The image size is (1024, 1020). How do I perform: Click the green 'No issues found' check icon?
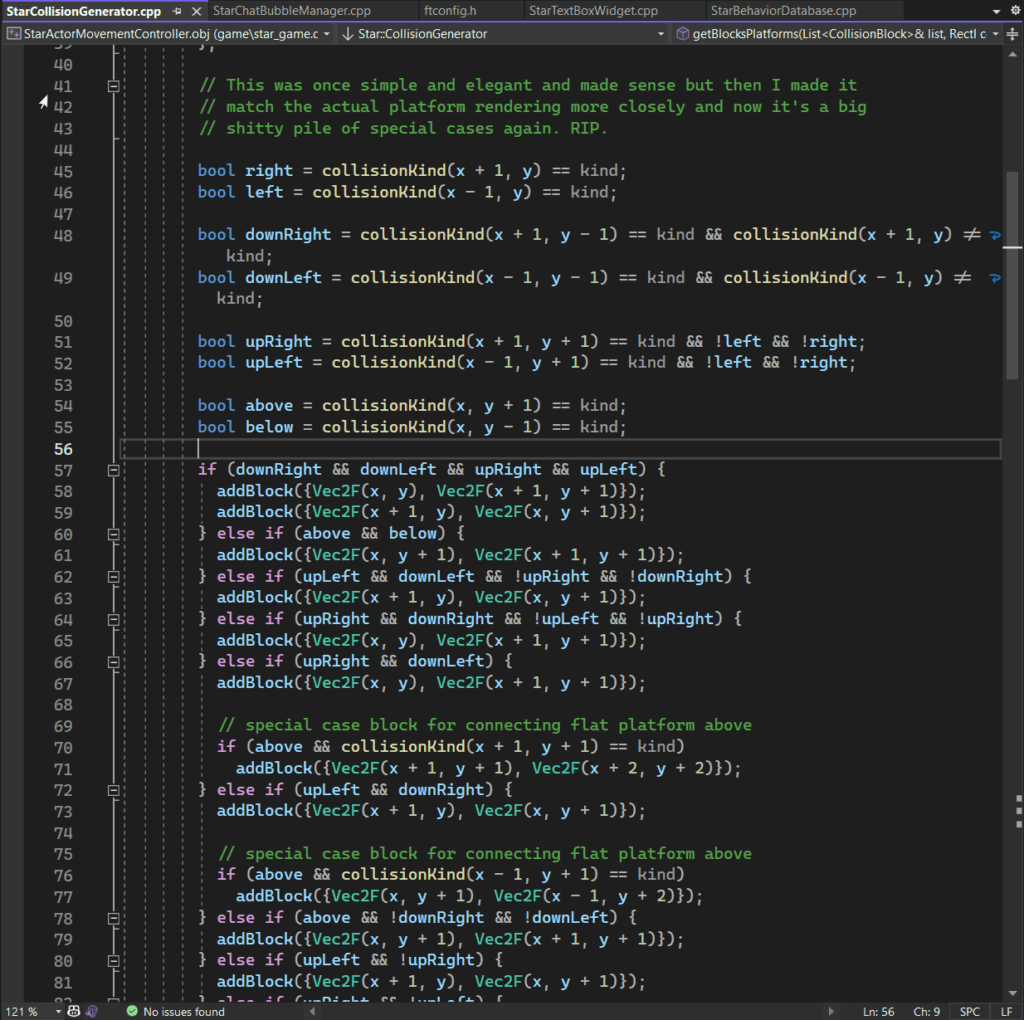click(x=130, y=1011)
